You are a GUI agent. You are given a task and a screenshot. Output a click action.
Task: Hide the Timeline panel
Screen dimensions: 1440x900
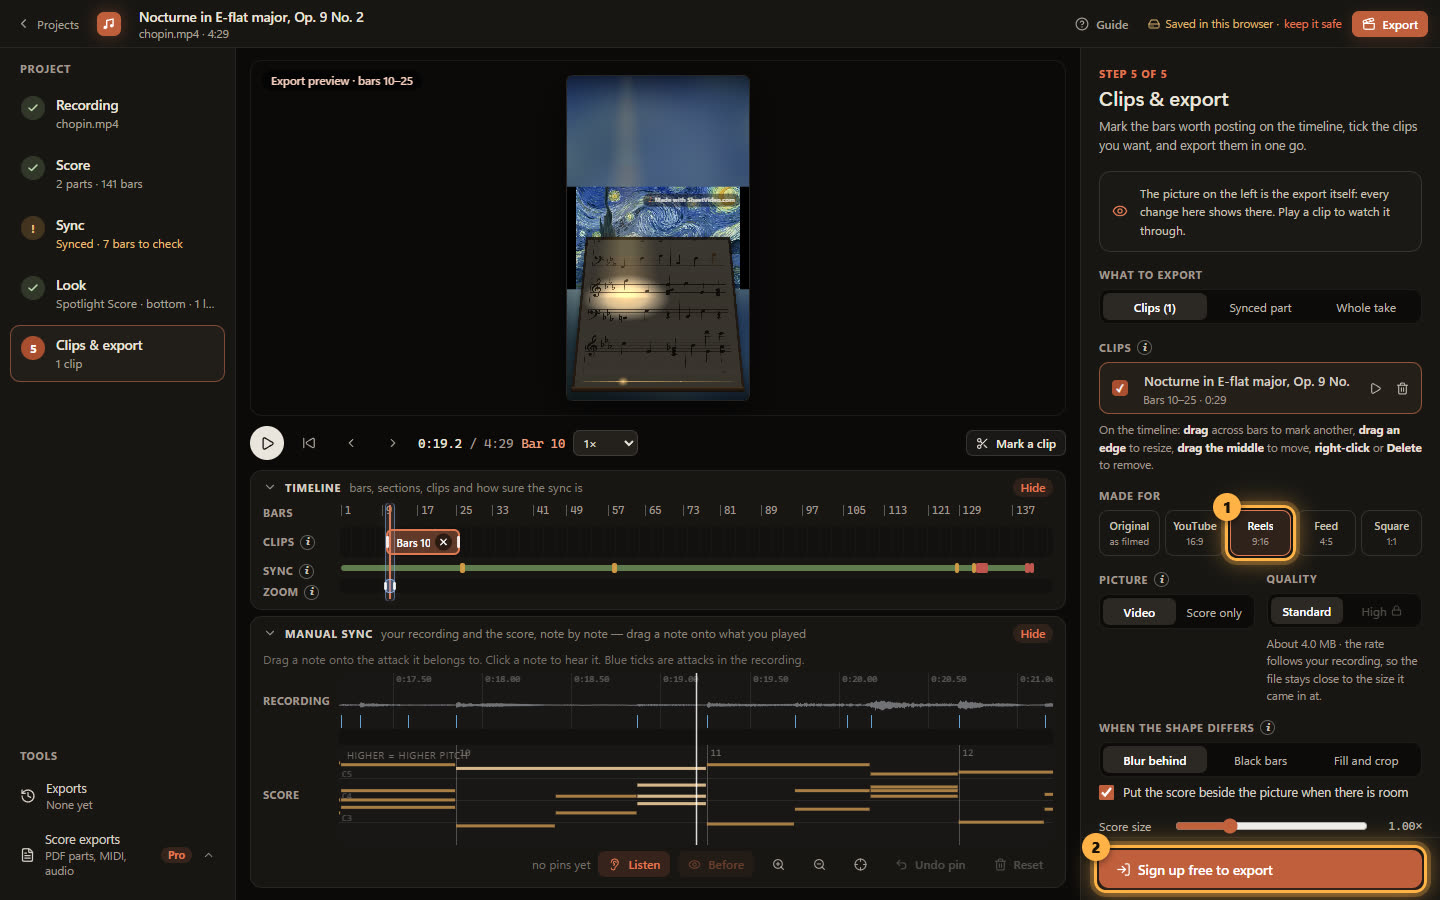[x=1033, y=488]
